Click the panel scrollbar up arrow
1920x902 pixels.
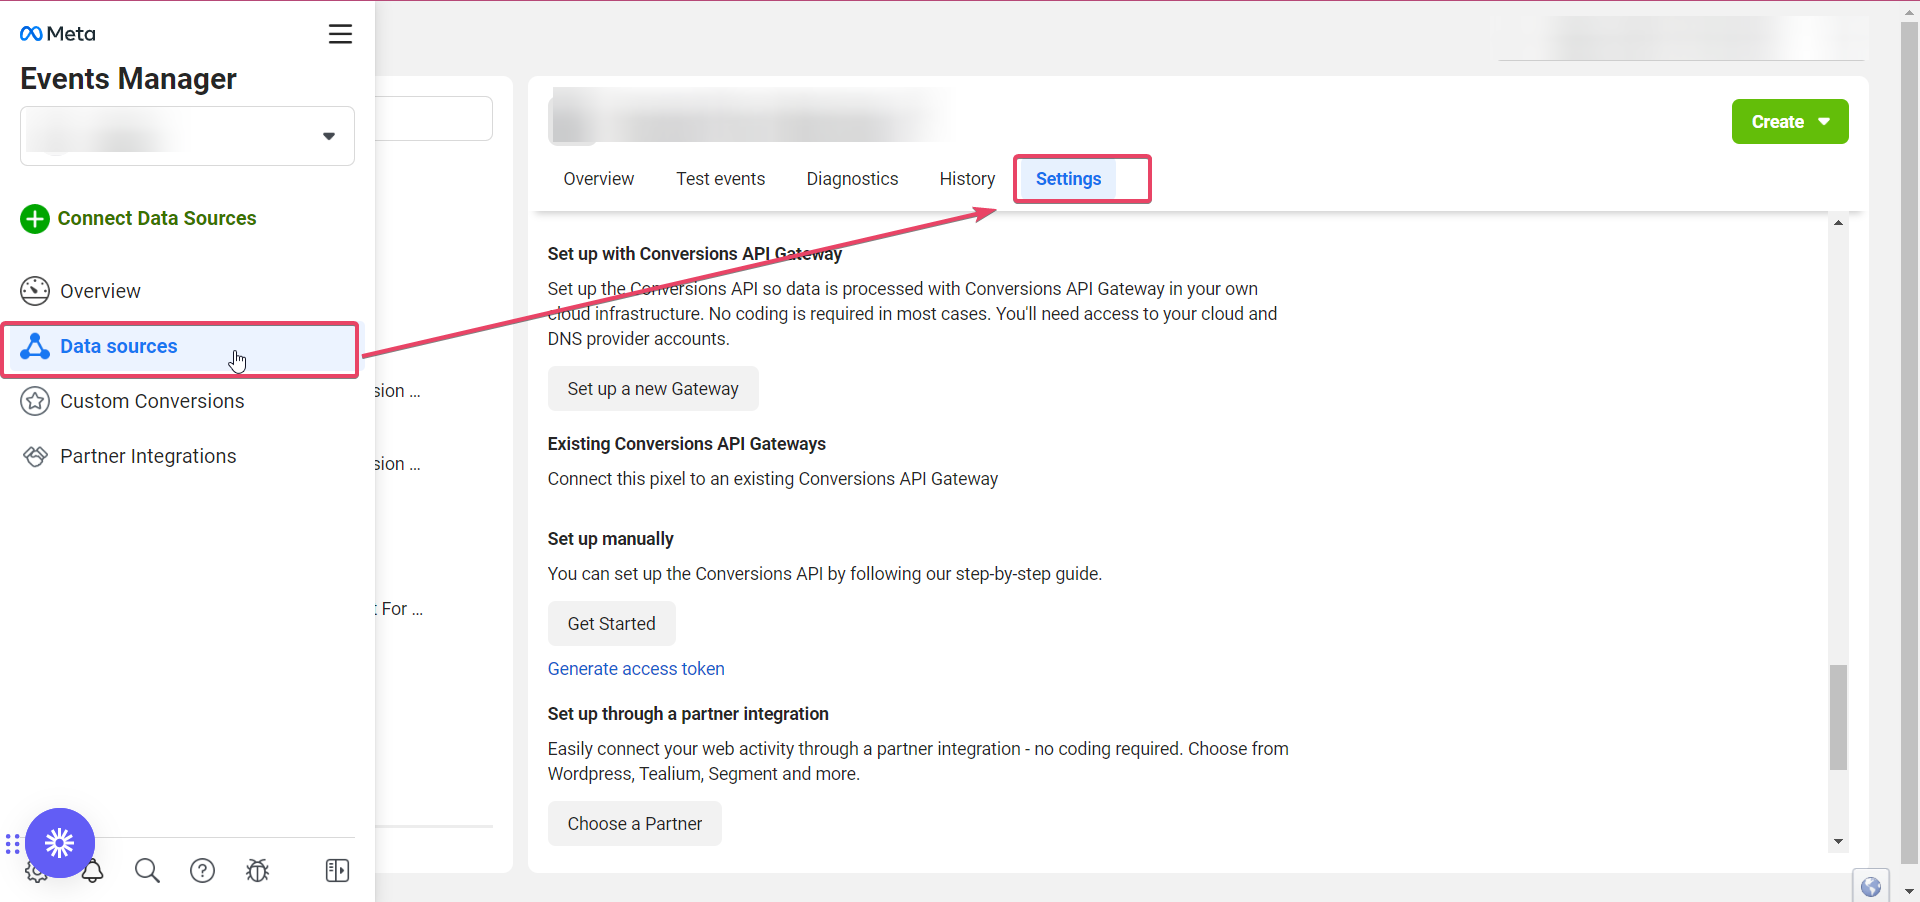tap(1838, 223)
